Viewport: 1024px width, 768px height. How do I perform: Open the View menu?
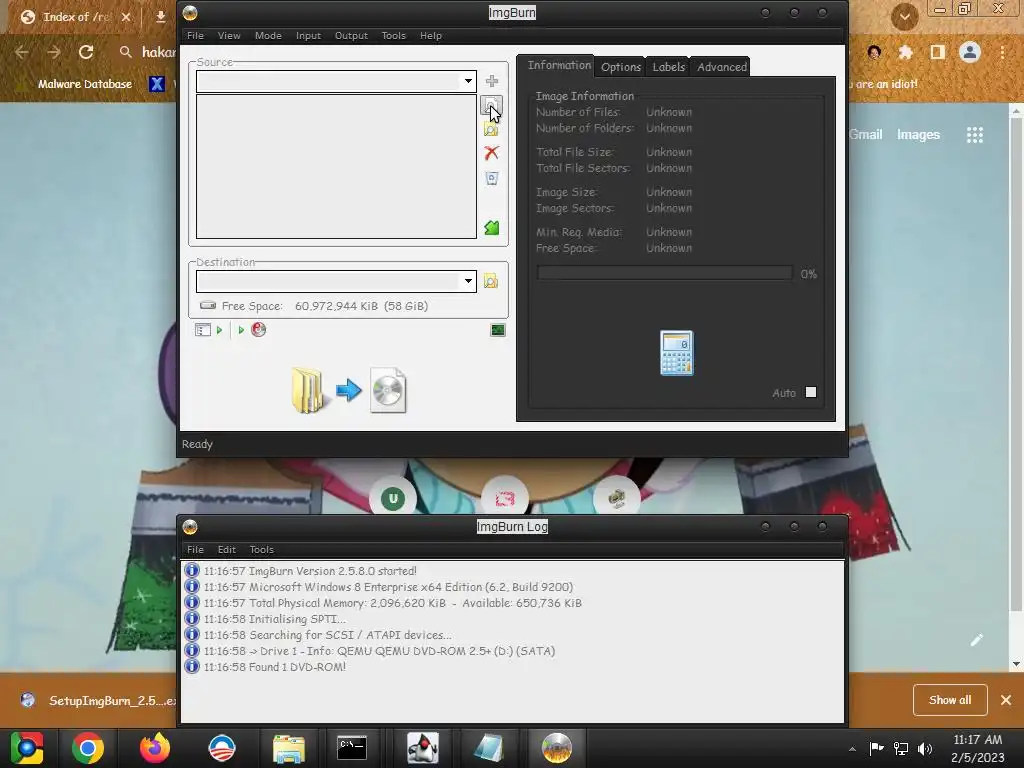[x=229, y=36]
